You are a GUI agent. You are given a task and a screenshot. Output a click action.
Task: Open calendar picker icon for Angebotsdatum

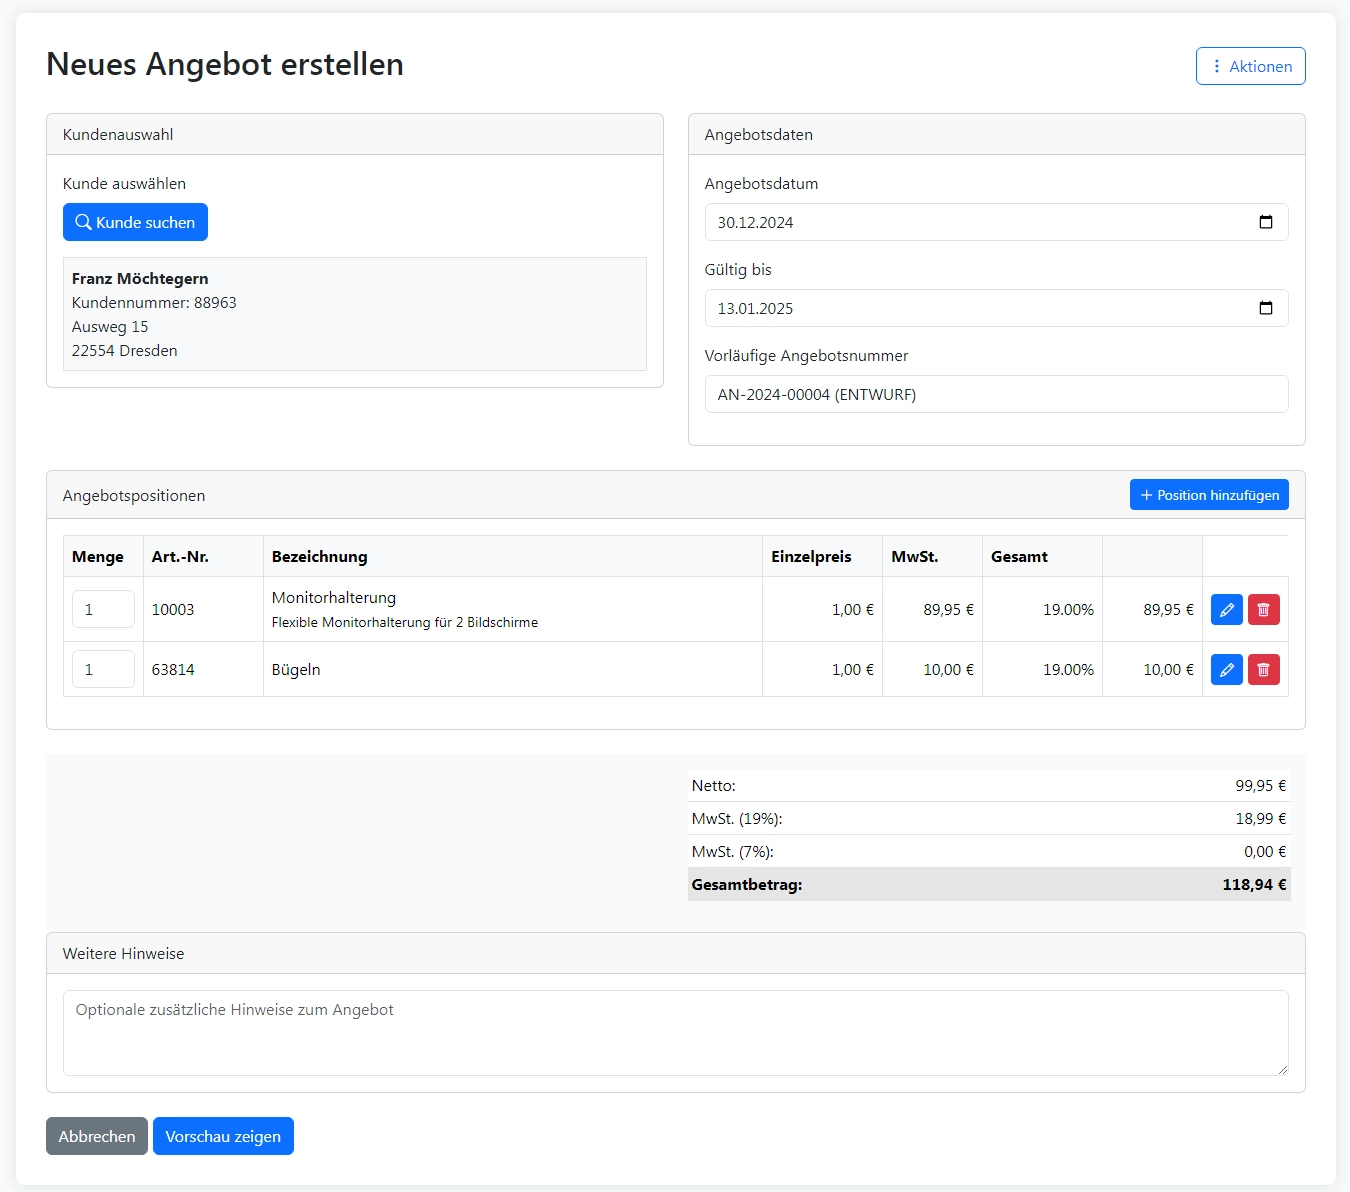click(1265, 222)
